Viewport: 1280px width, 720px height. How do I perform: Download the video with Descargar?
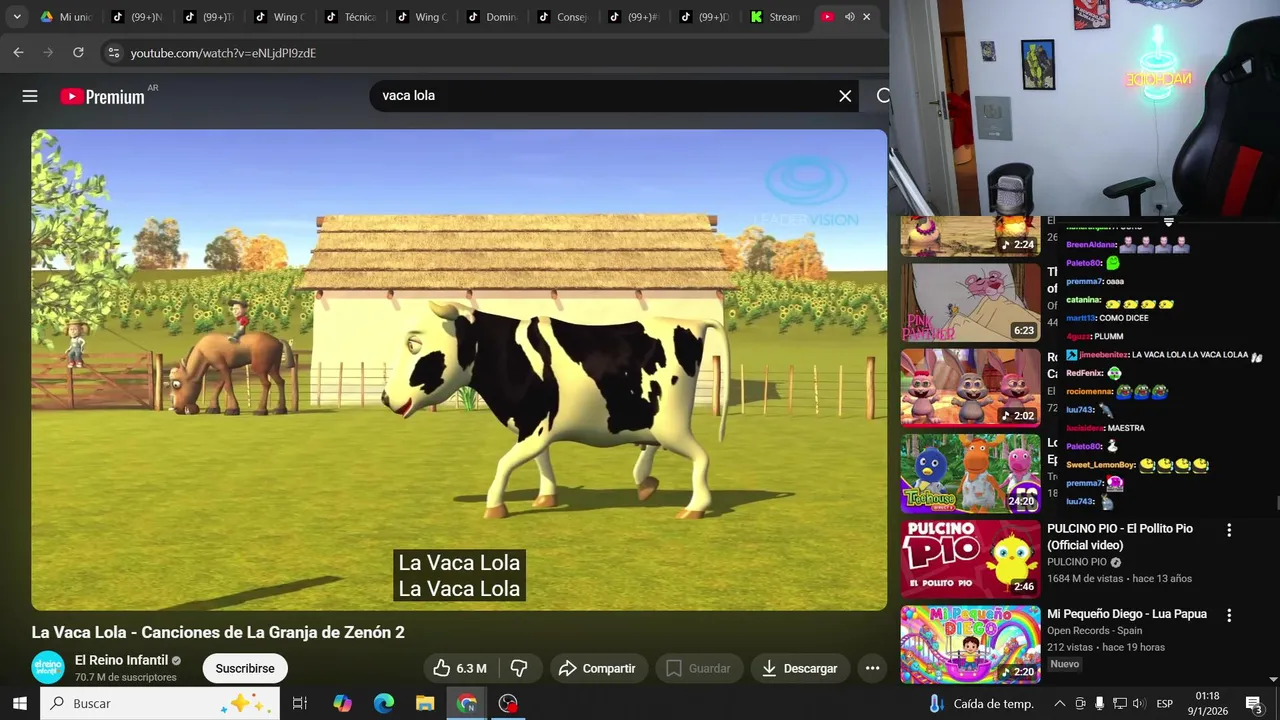tap(800, 668)
